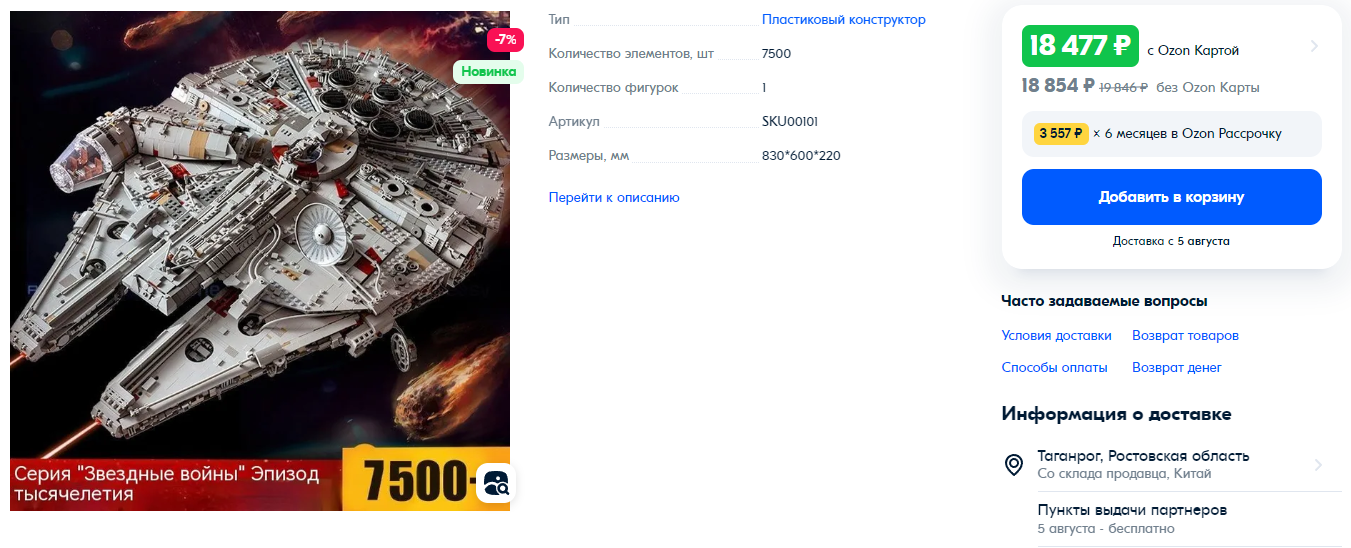Click the green 18 477 ₽ price tag
Screen dimensions: 1351x548
[x=1080, y=46]
